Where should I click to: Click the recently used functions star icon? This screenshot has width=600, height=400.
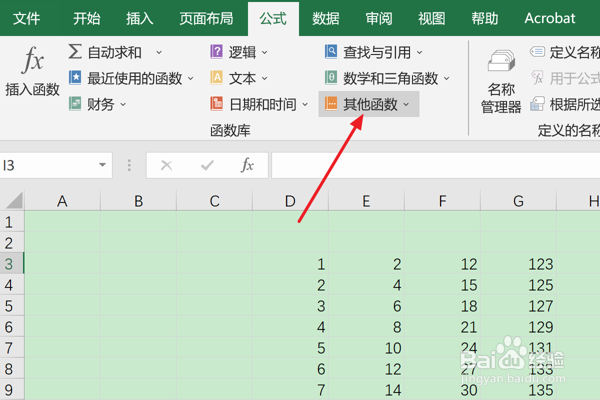(x=75, y=77)
